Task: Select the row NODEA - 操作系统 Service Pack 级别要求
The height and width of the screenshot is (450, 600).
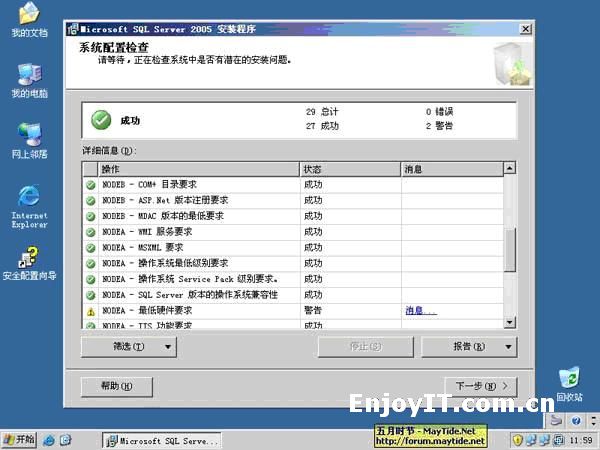Action: [293, 279]
